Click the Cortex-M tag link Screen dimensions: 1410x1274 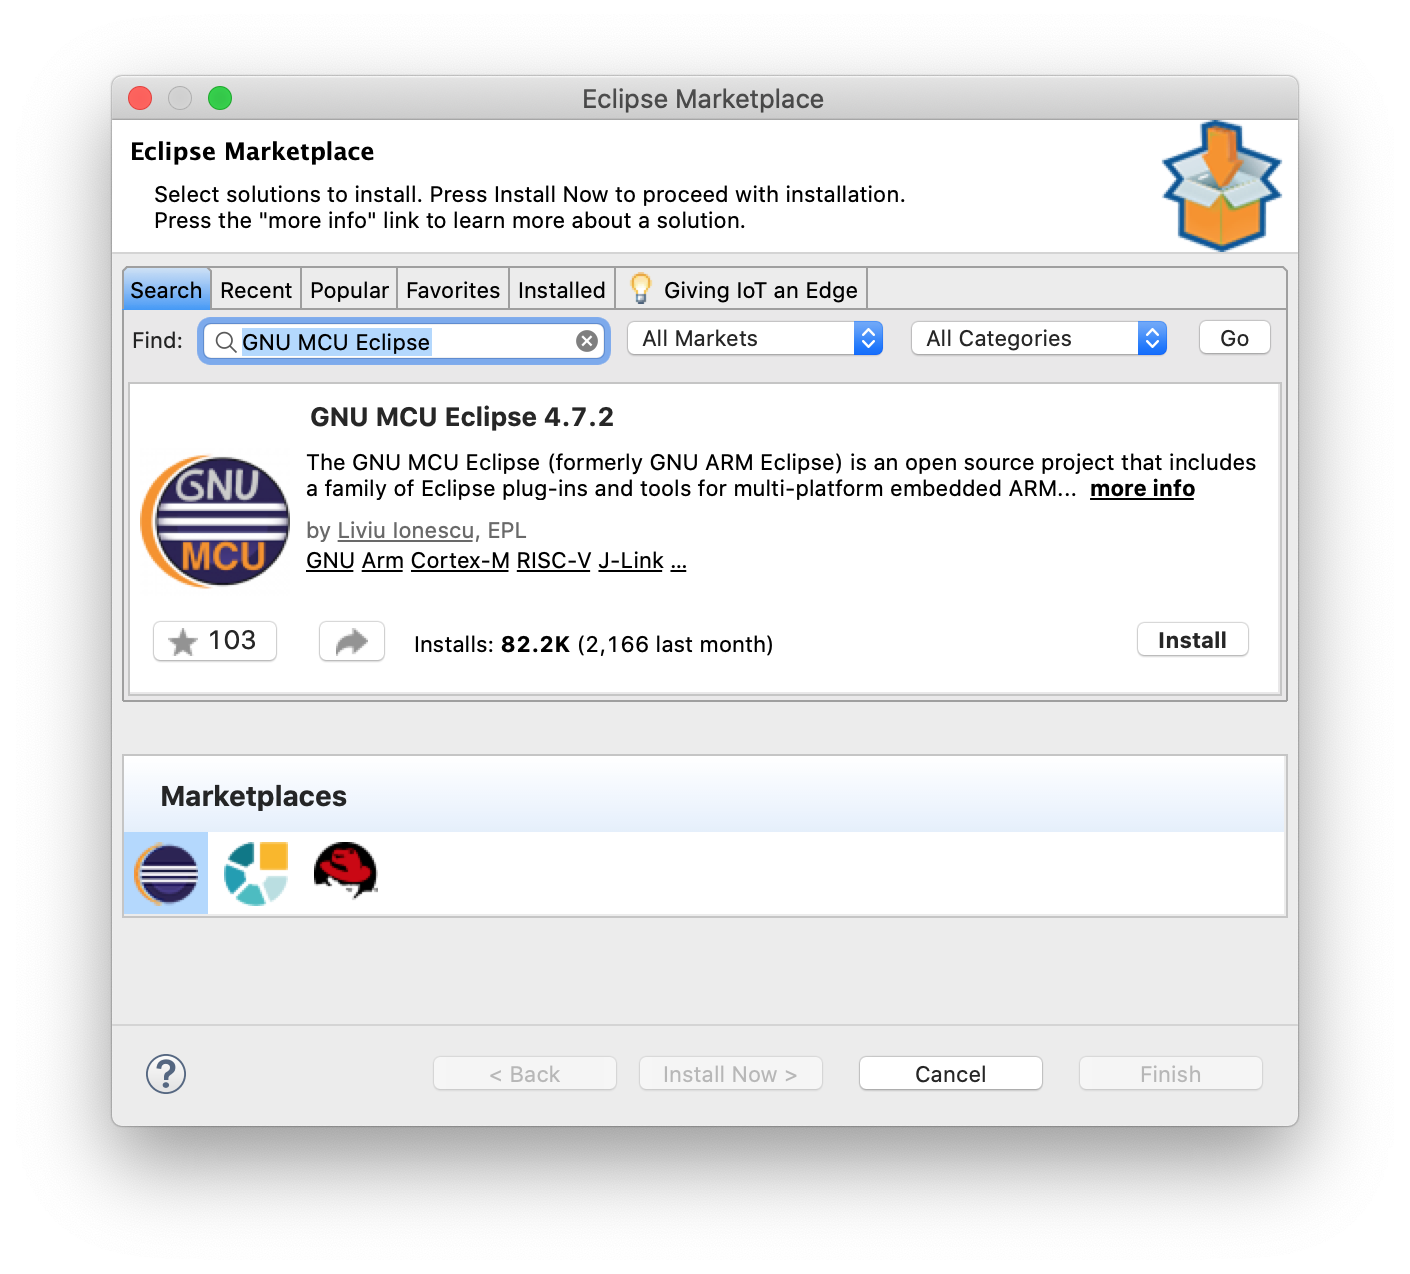pyautogui.click(x=460, y=560)
